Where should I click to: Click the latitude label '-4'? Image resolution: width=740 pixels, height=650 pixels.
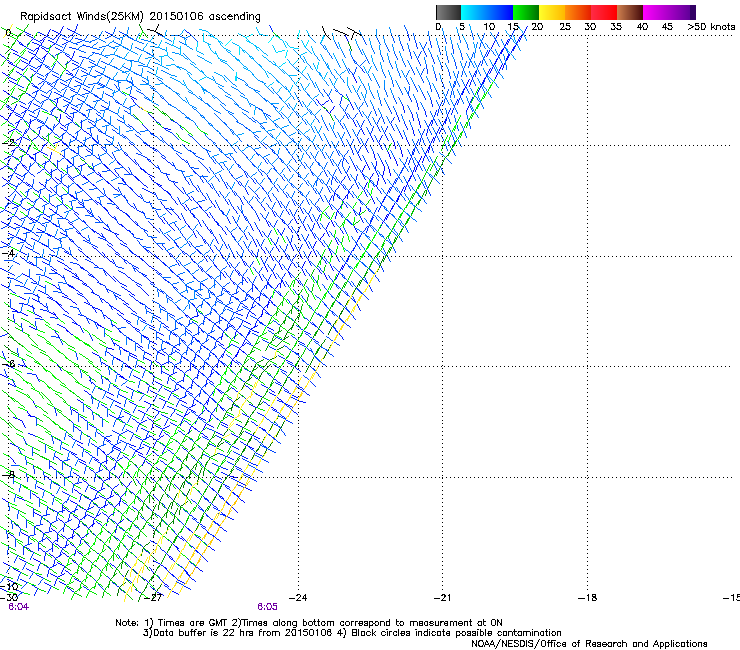point(9,253)
